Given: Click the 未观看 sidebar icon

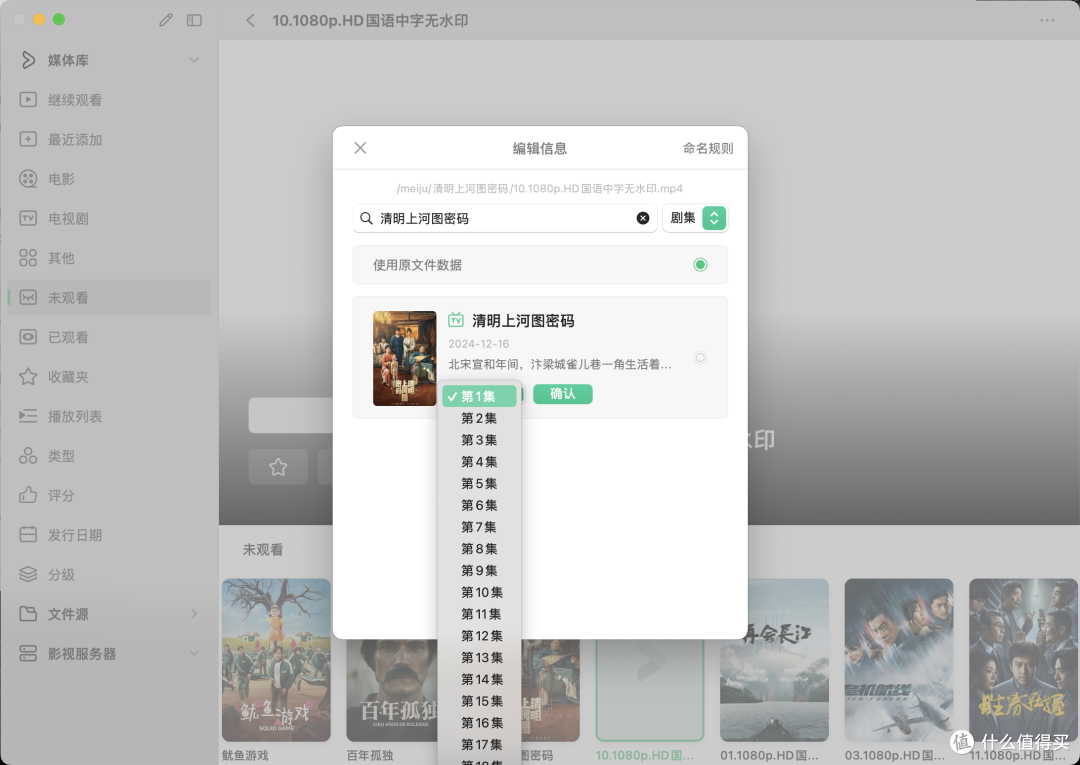Looking at the screenshot, I should coord(28,297).
